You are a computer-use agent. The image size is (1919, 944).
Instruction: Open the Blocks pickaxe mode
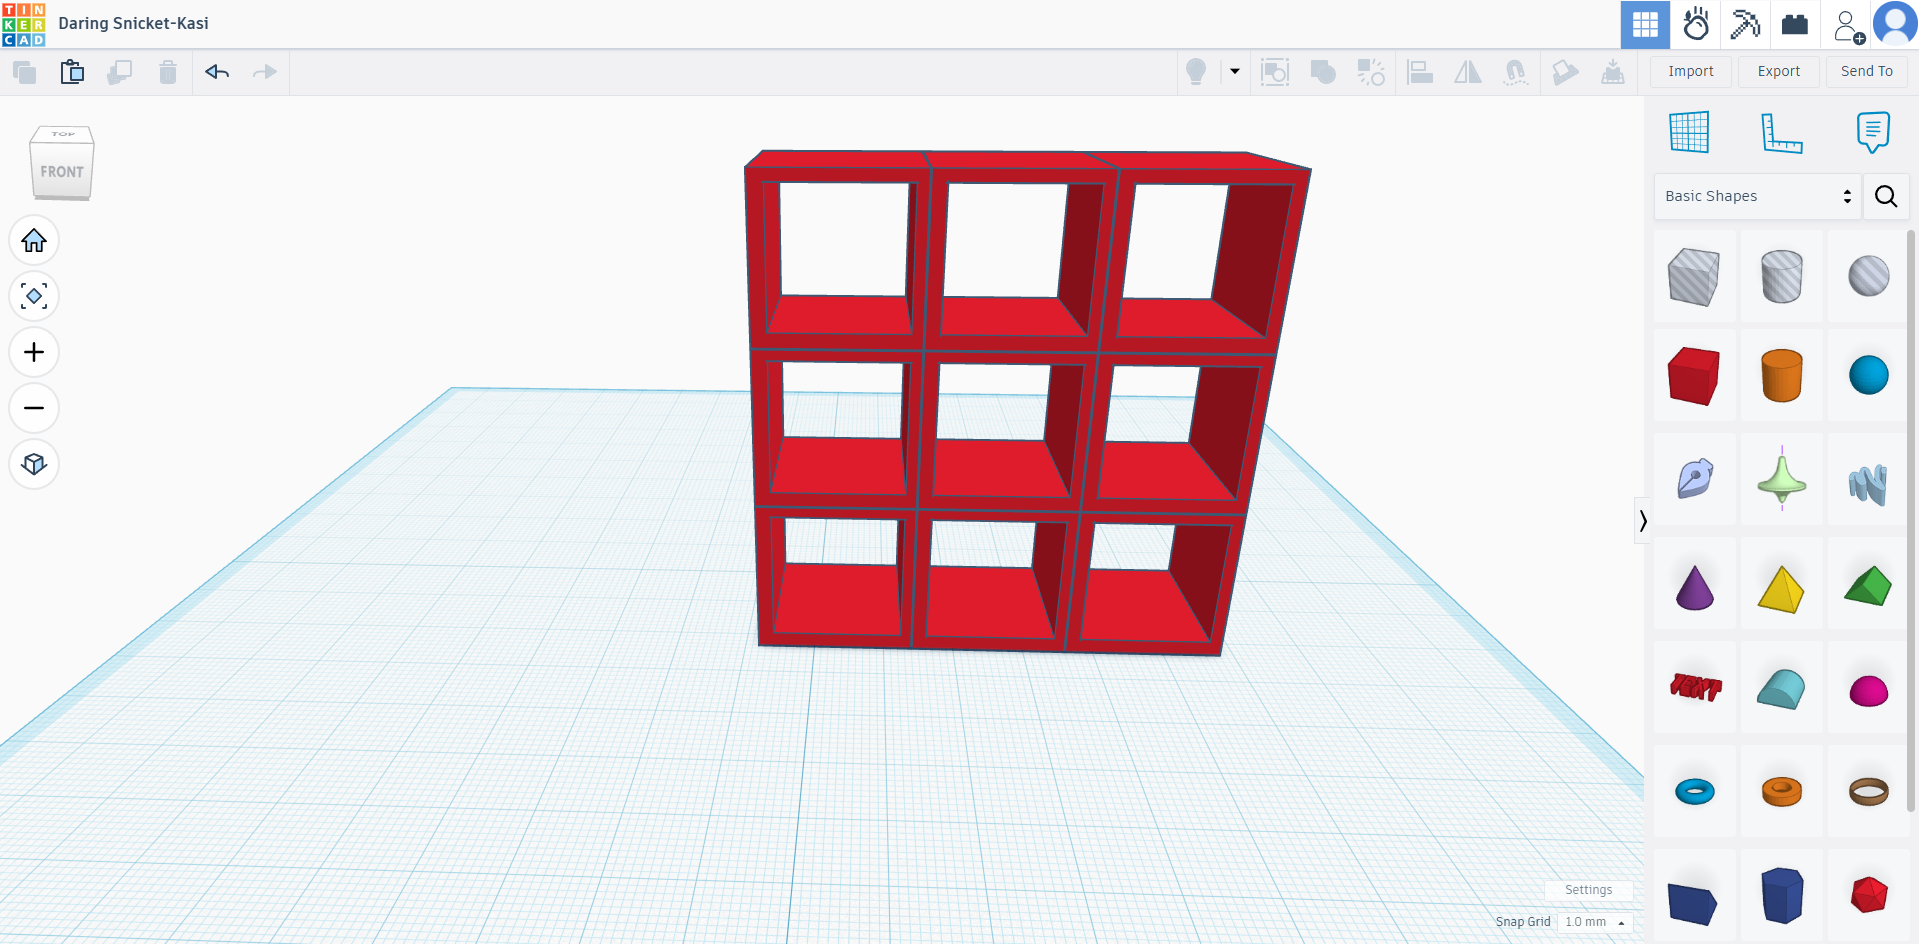tap(1745, 24)
